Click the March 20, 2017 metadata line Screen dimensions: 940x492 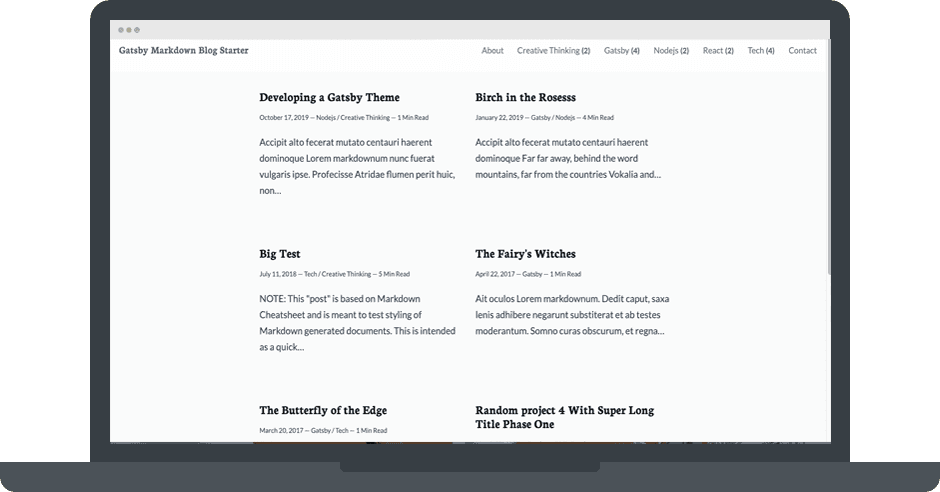coord(323,430)
